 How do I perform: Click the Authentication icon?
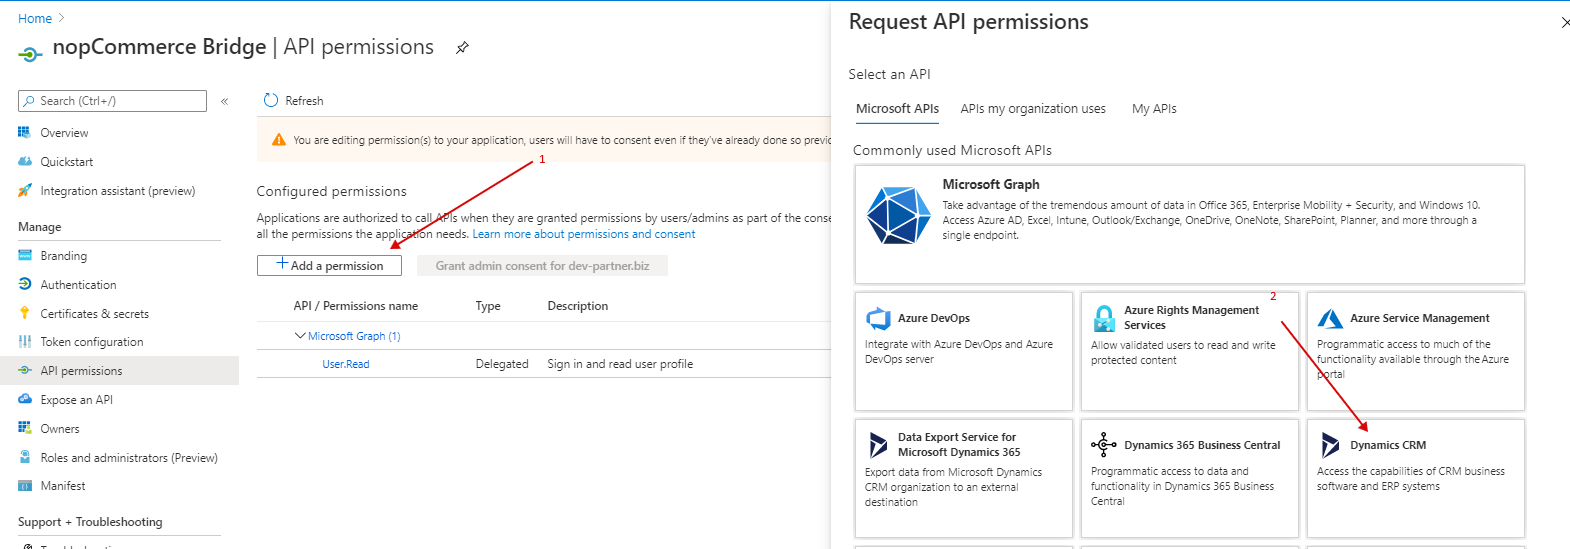tap(25, 284)
